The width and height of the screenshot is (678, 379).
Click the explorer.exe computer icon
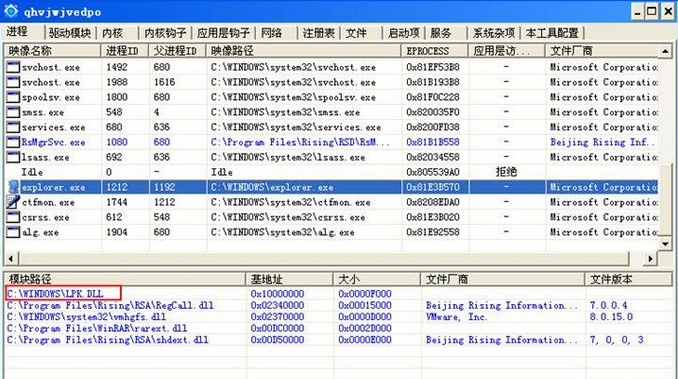click(13, 187)
